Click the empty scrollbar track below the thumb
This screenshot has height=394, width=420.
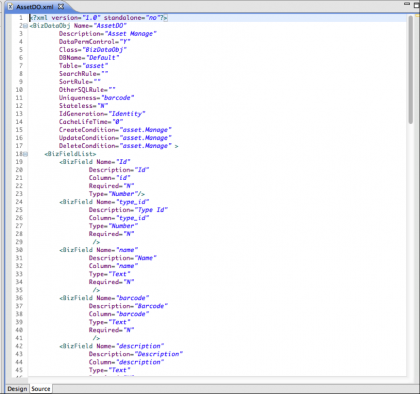click(411, 250)
